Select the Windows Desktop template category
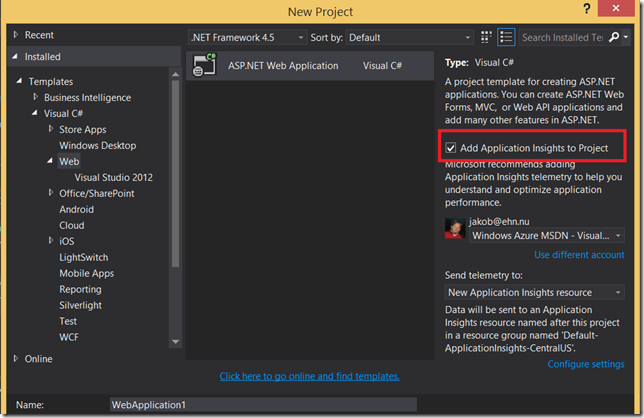 (97, 145)
